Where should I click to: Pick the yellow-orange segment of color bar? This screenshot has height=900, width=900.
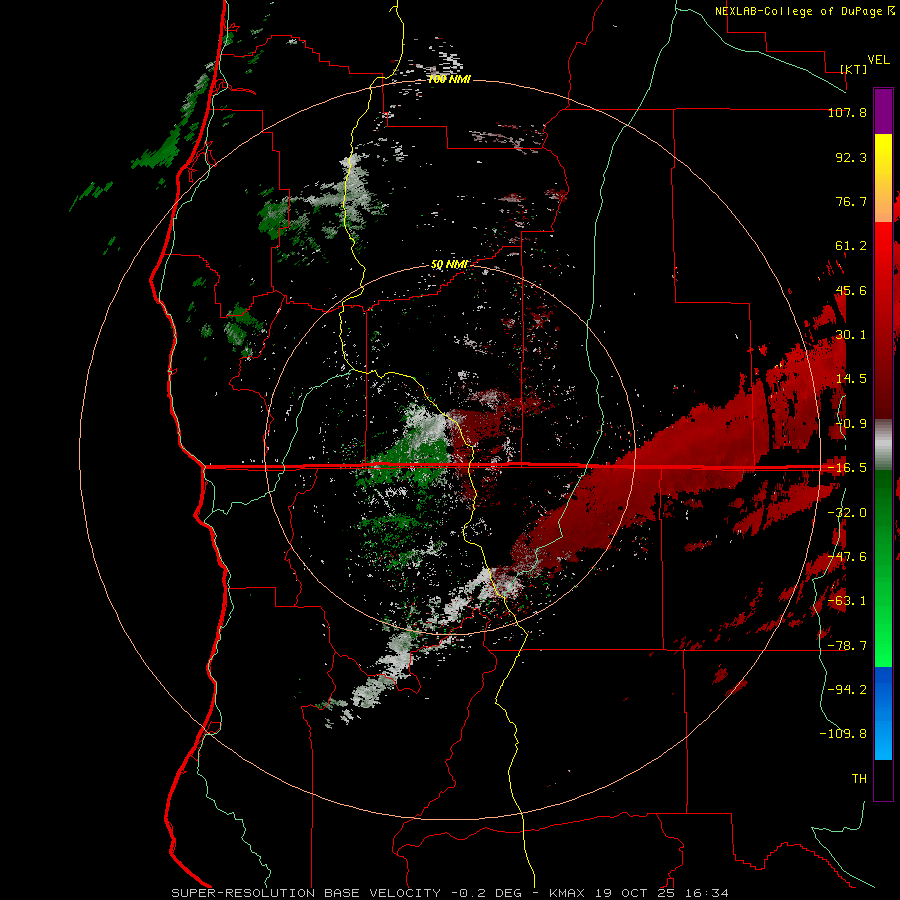[883, 178]
